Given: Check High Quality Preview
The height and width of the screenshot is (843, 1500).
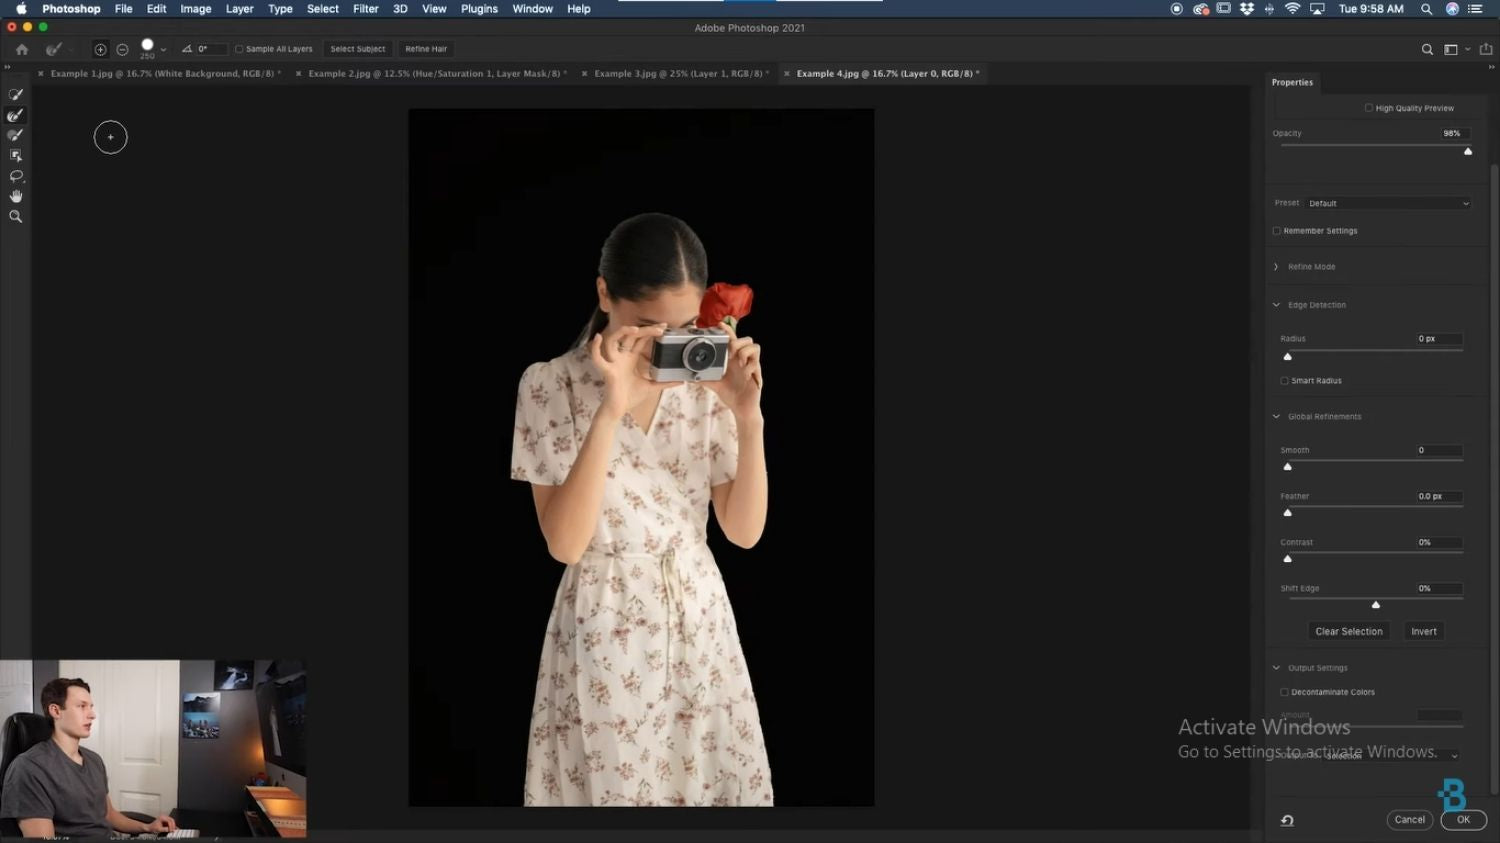Looking at the screenshot, I should pos(1368,107).
